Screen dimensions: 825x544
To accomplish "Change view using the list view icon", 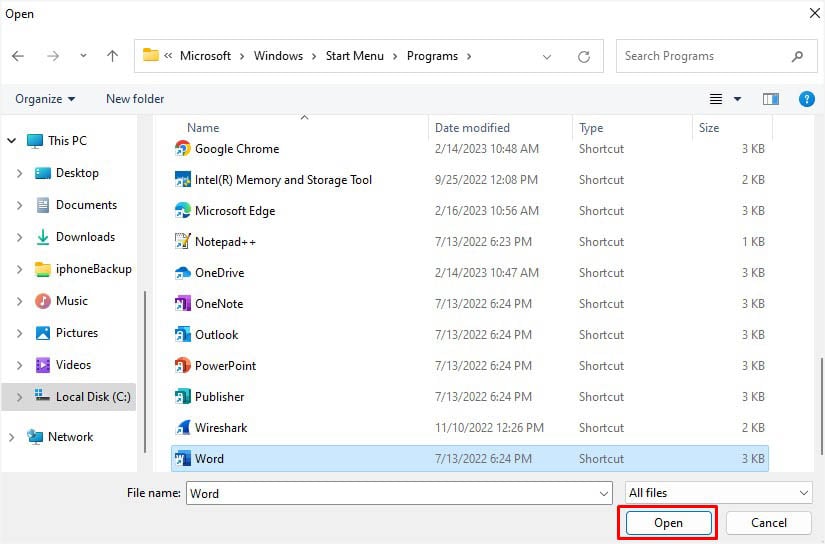I will (x=716, y=99).
